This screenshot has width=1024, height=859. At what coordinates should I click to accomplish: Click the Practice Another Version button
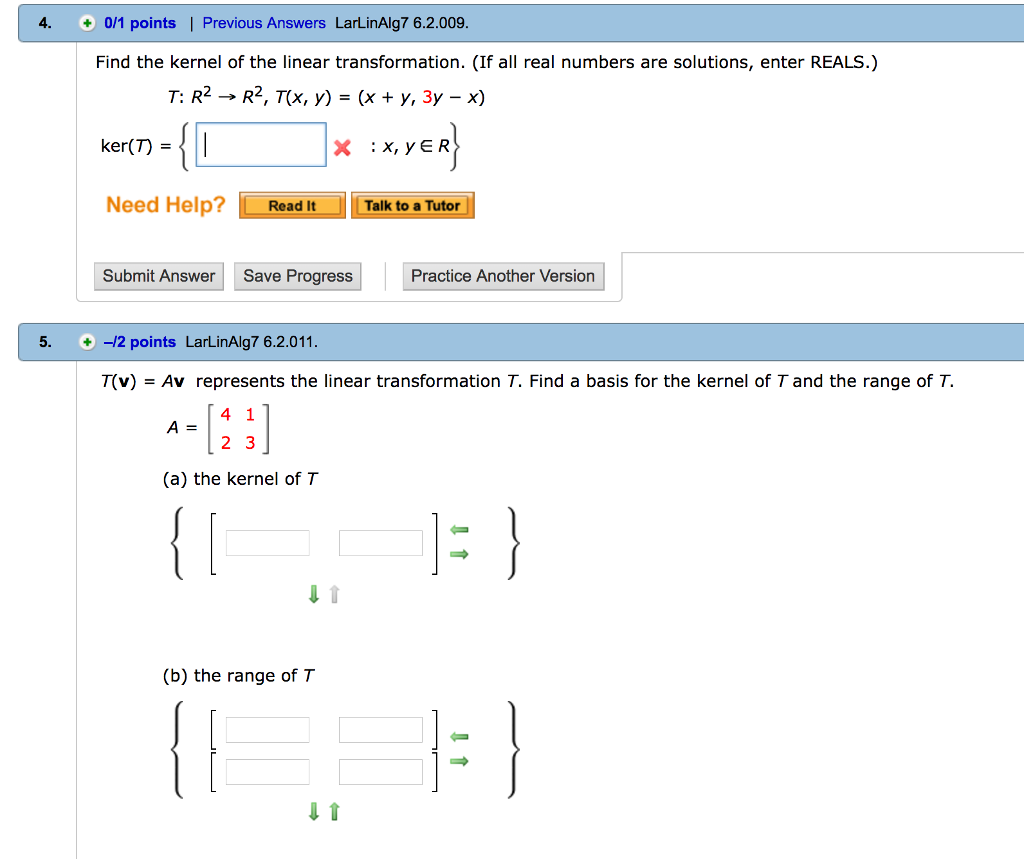(503, 276)
